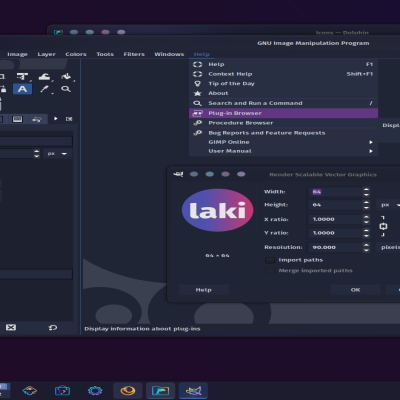Select the Zoom magnifier tool
The image size is (400, 400).
tap(66, 89)
